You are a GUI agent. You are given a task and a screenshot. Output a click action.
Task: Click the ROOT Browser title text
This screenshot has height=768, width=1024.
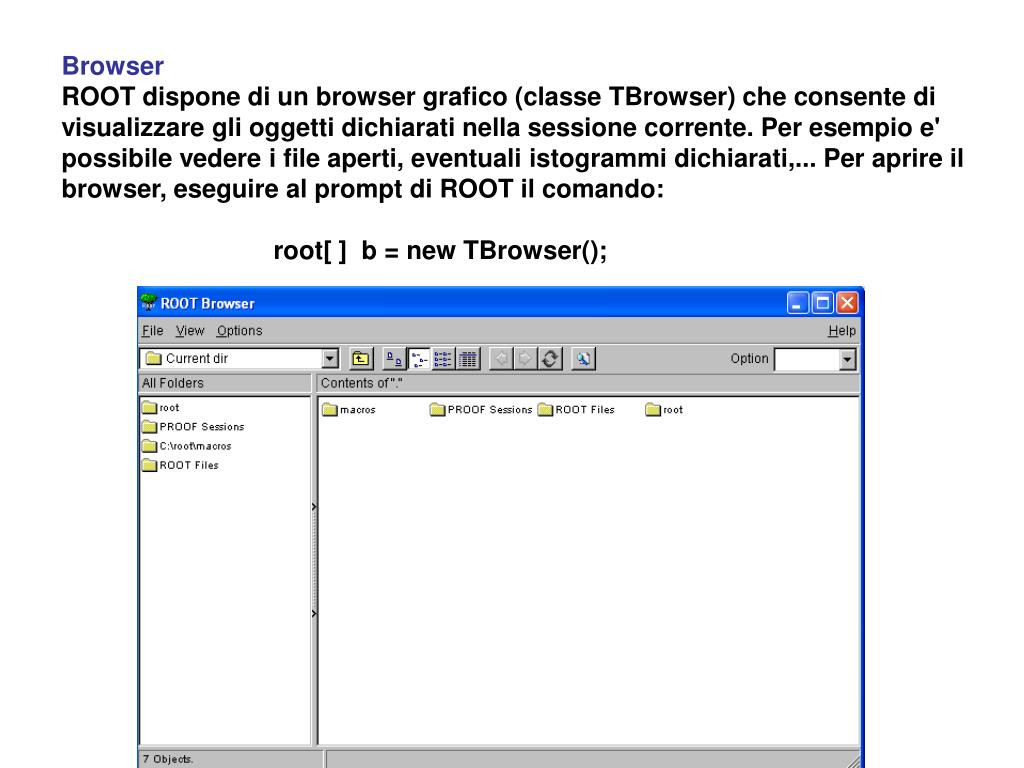point(208,303)
